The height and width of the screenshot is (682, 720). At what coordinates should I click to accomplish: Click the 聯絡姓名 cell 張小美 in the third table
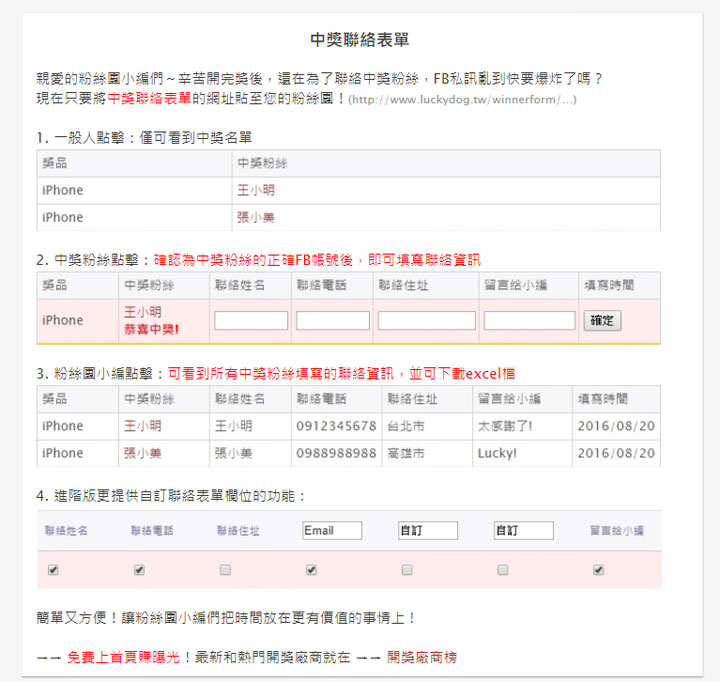tap(233, 453)
